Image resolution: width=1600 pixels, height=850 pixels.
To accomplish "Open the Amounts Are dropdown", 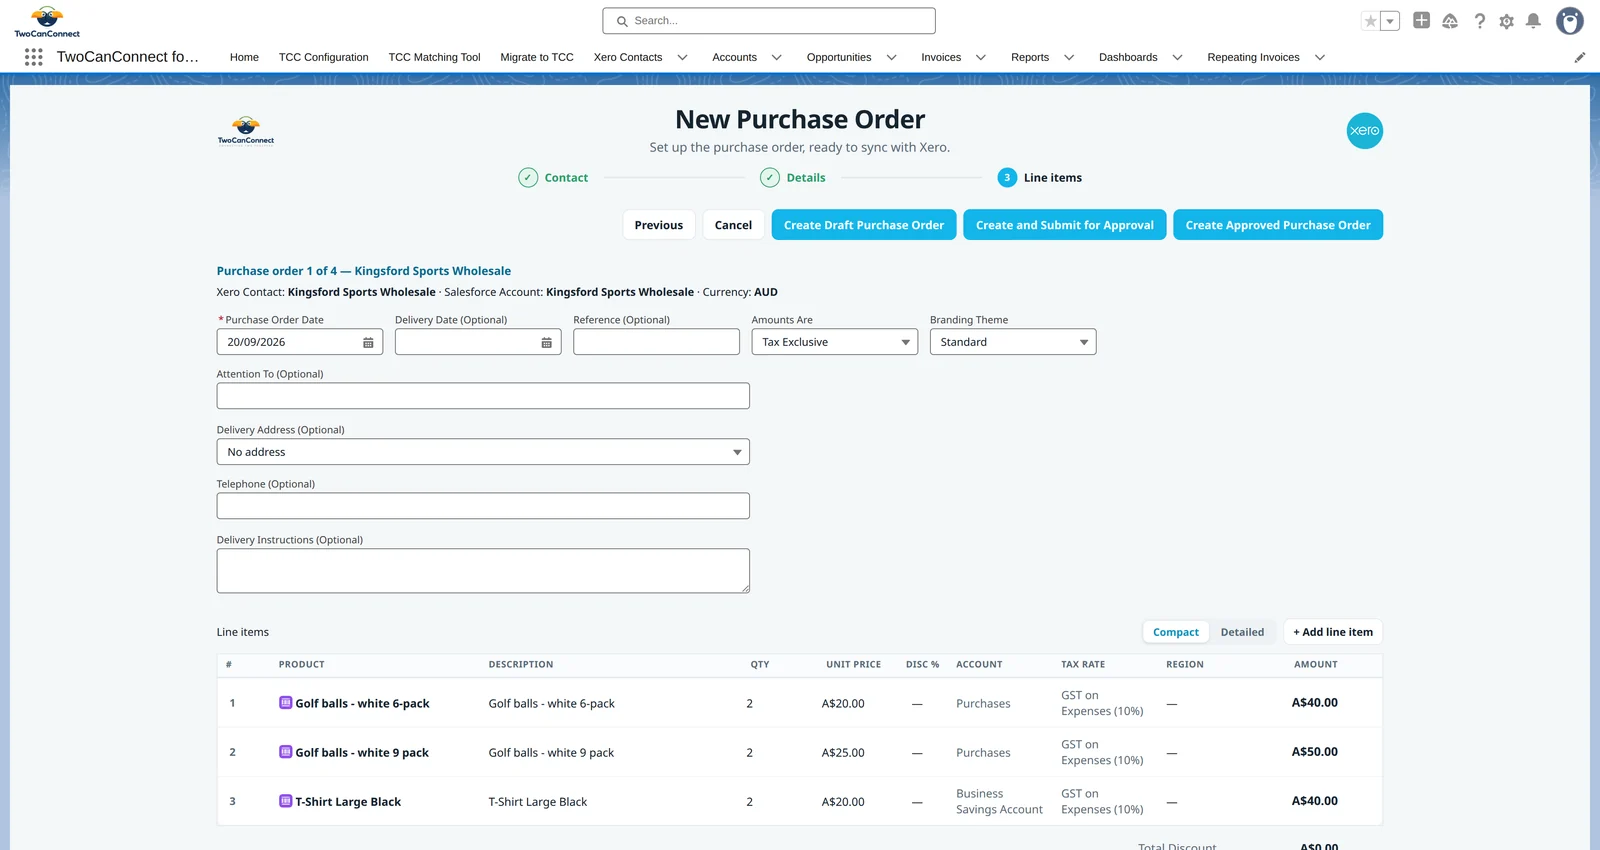I will (835, 342).
